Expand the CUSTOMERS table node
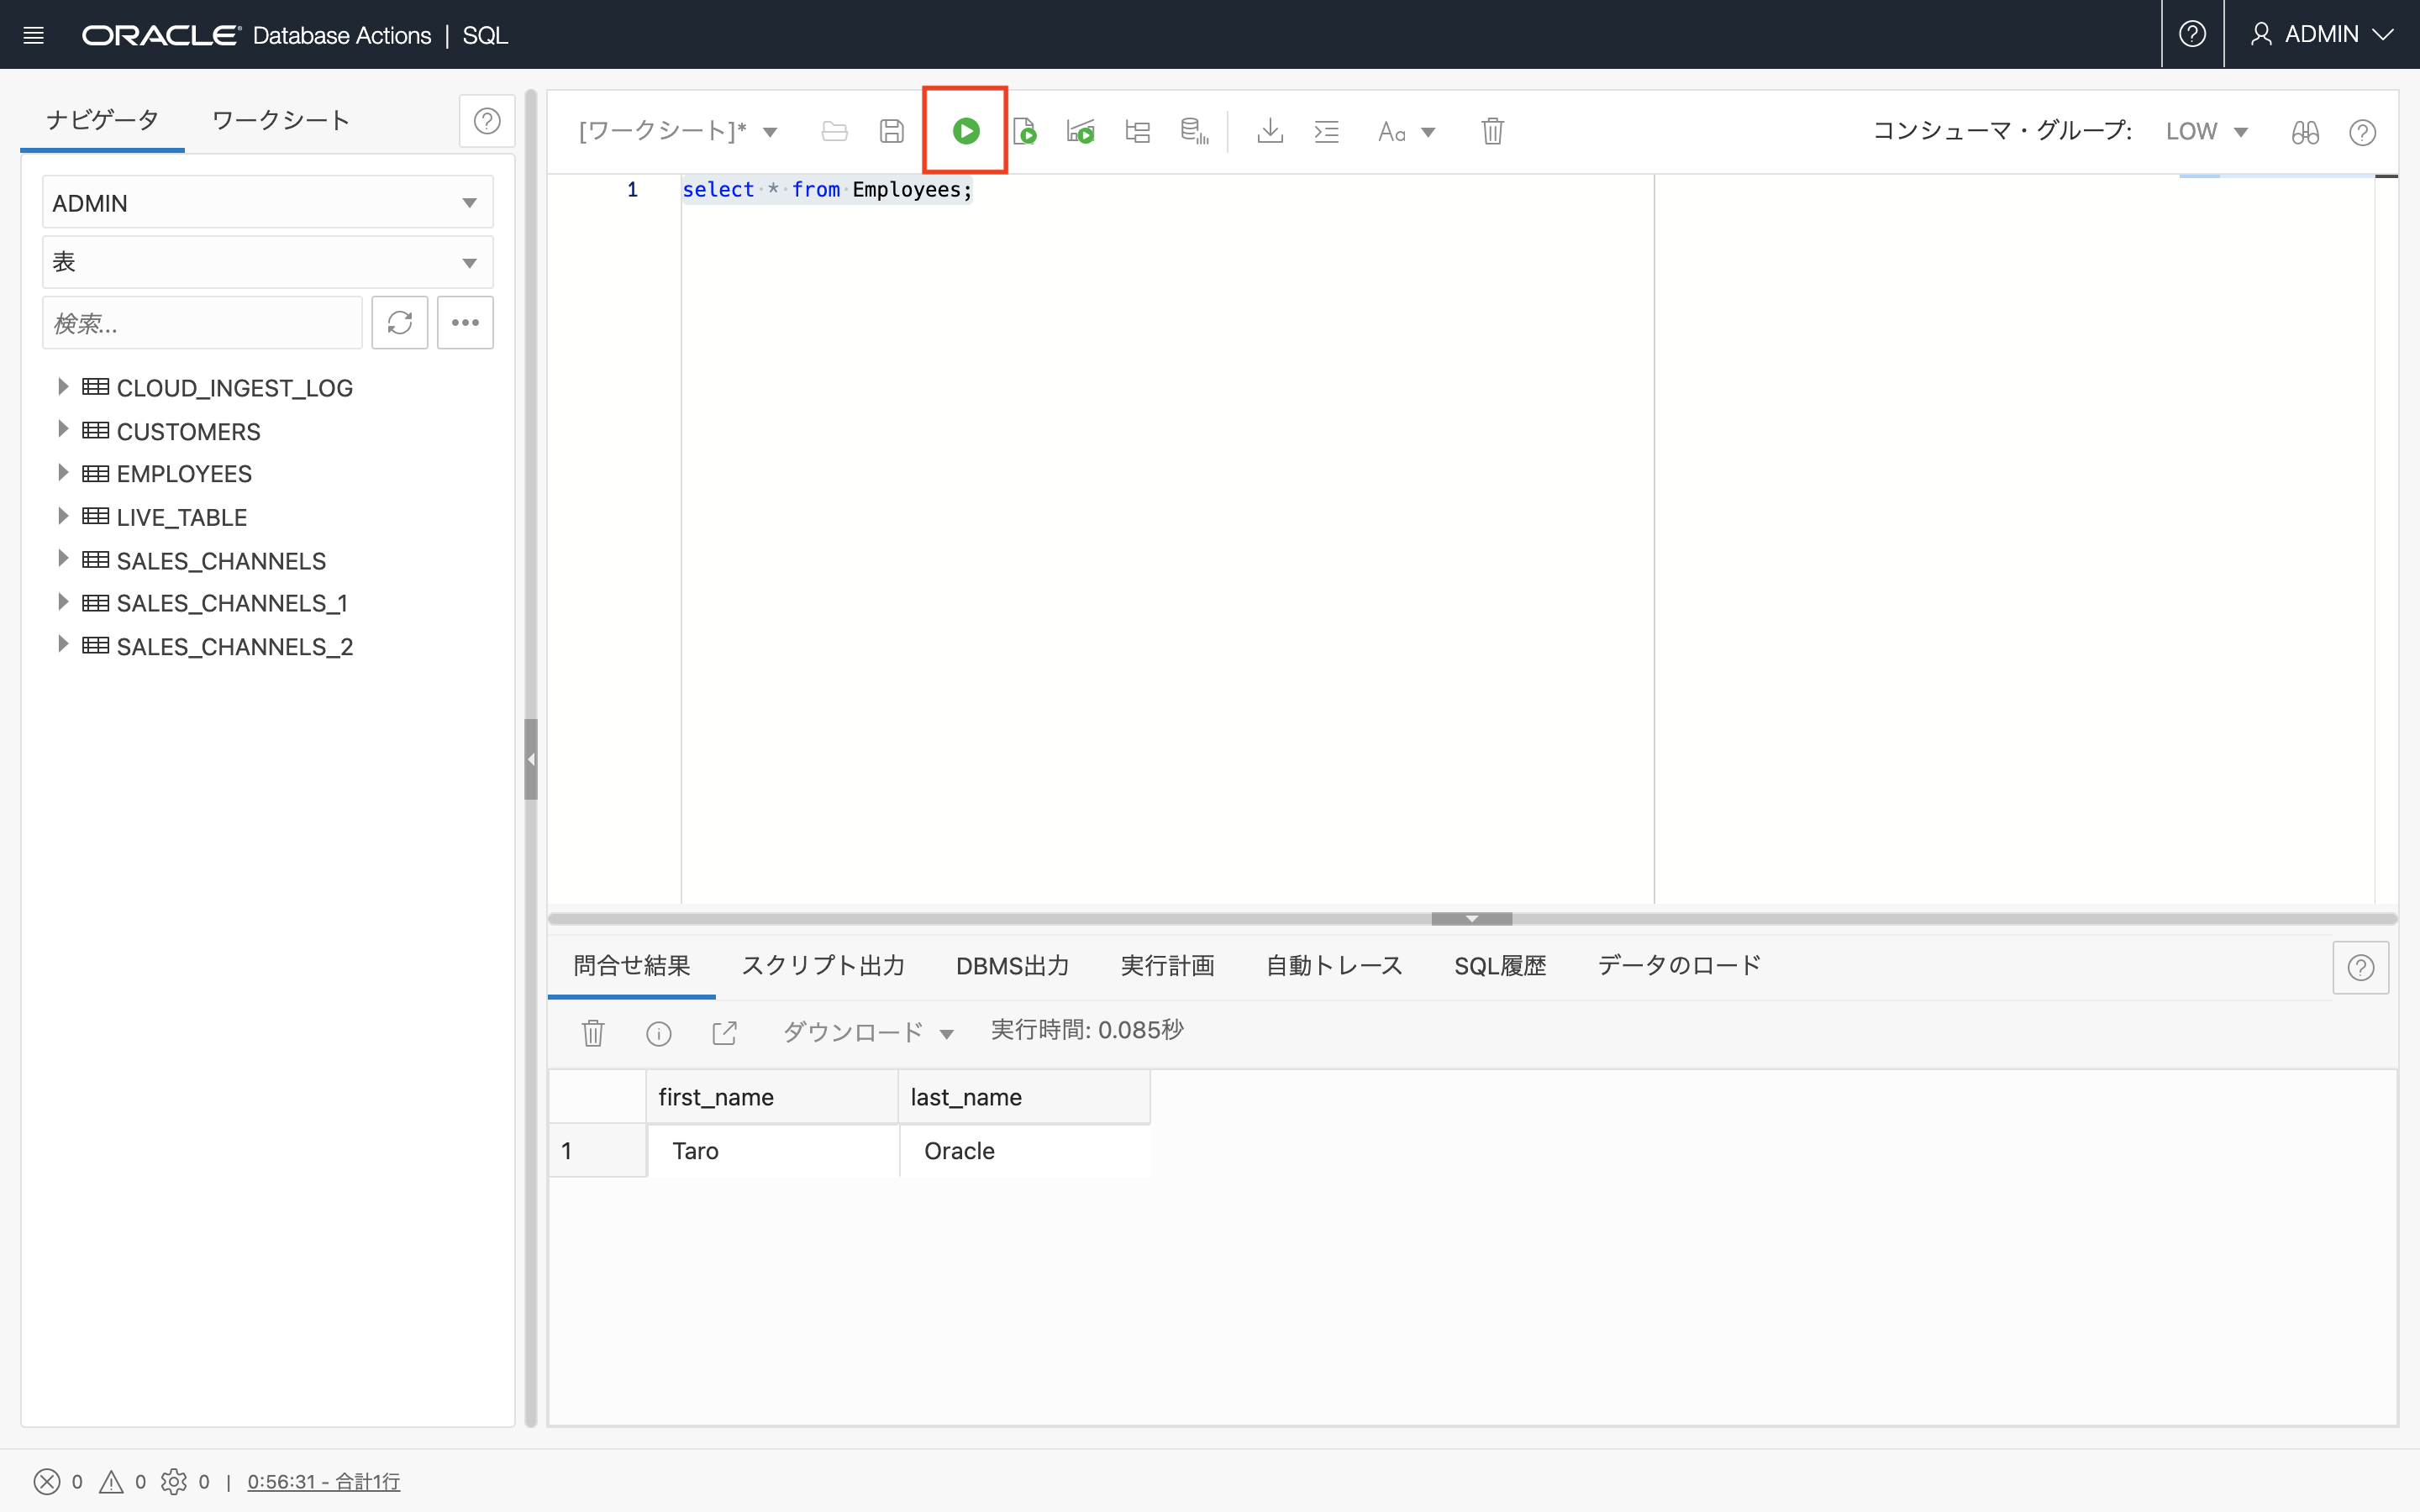This screenshot has width=2420, height=1512. coord(63,430)
